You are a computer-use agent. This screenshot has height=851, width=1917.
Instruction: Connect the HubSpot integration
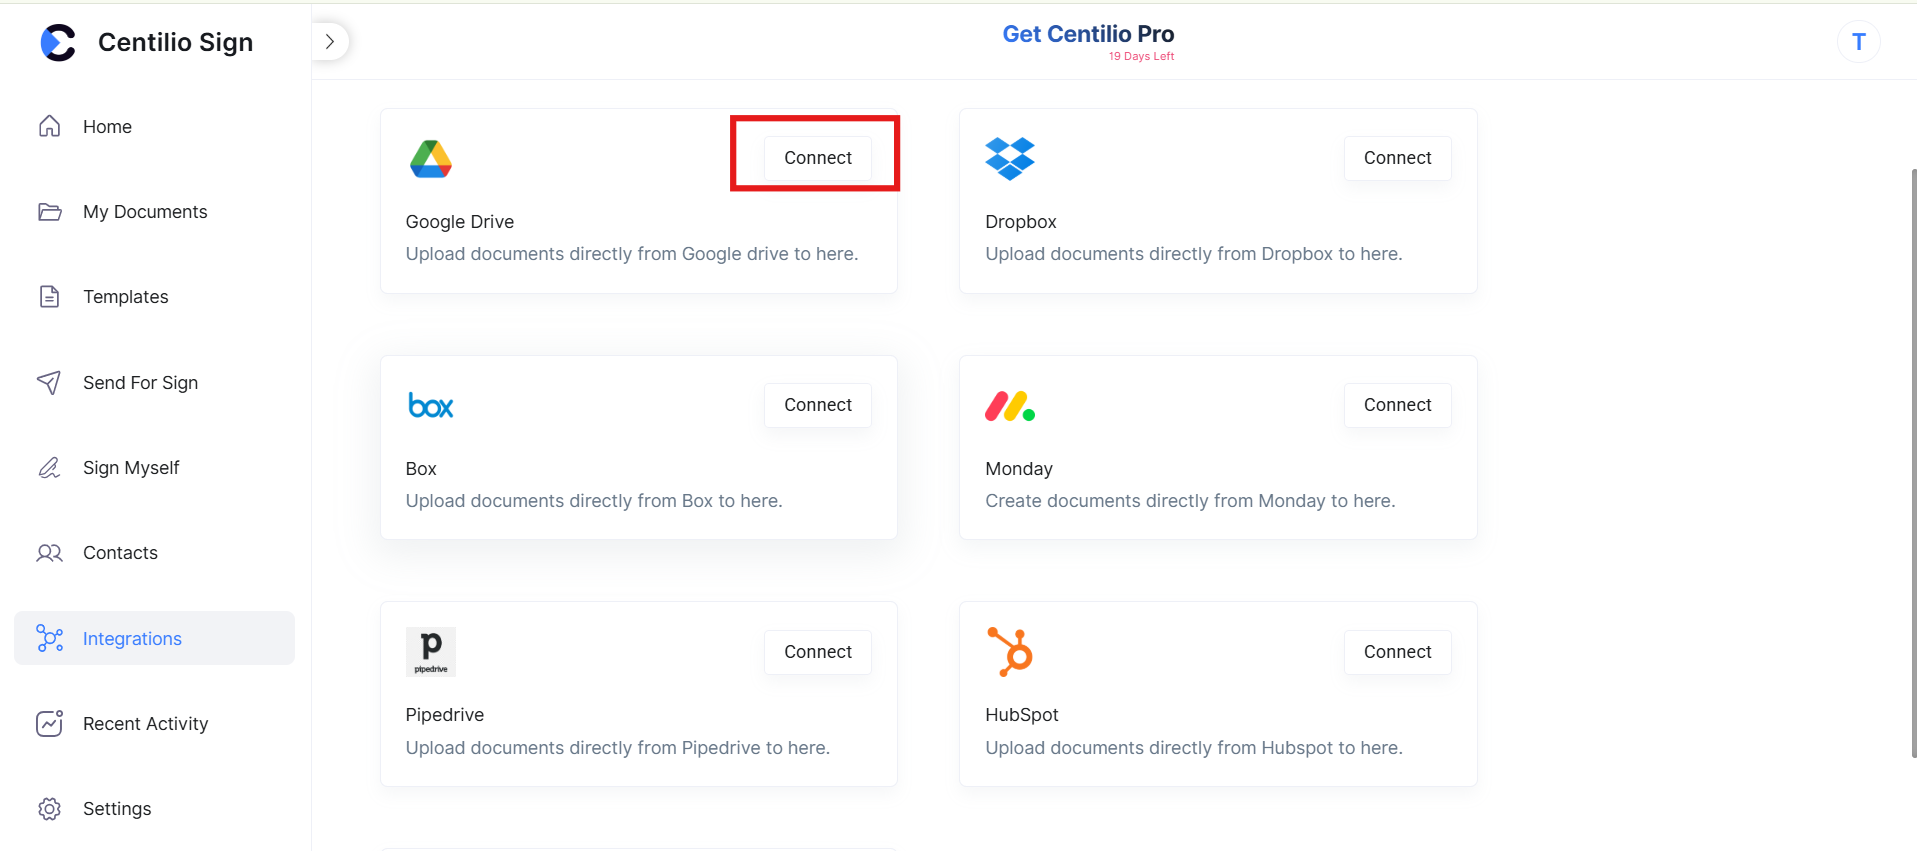1397,651
